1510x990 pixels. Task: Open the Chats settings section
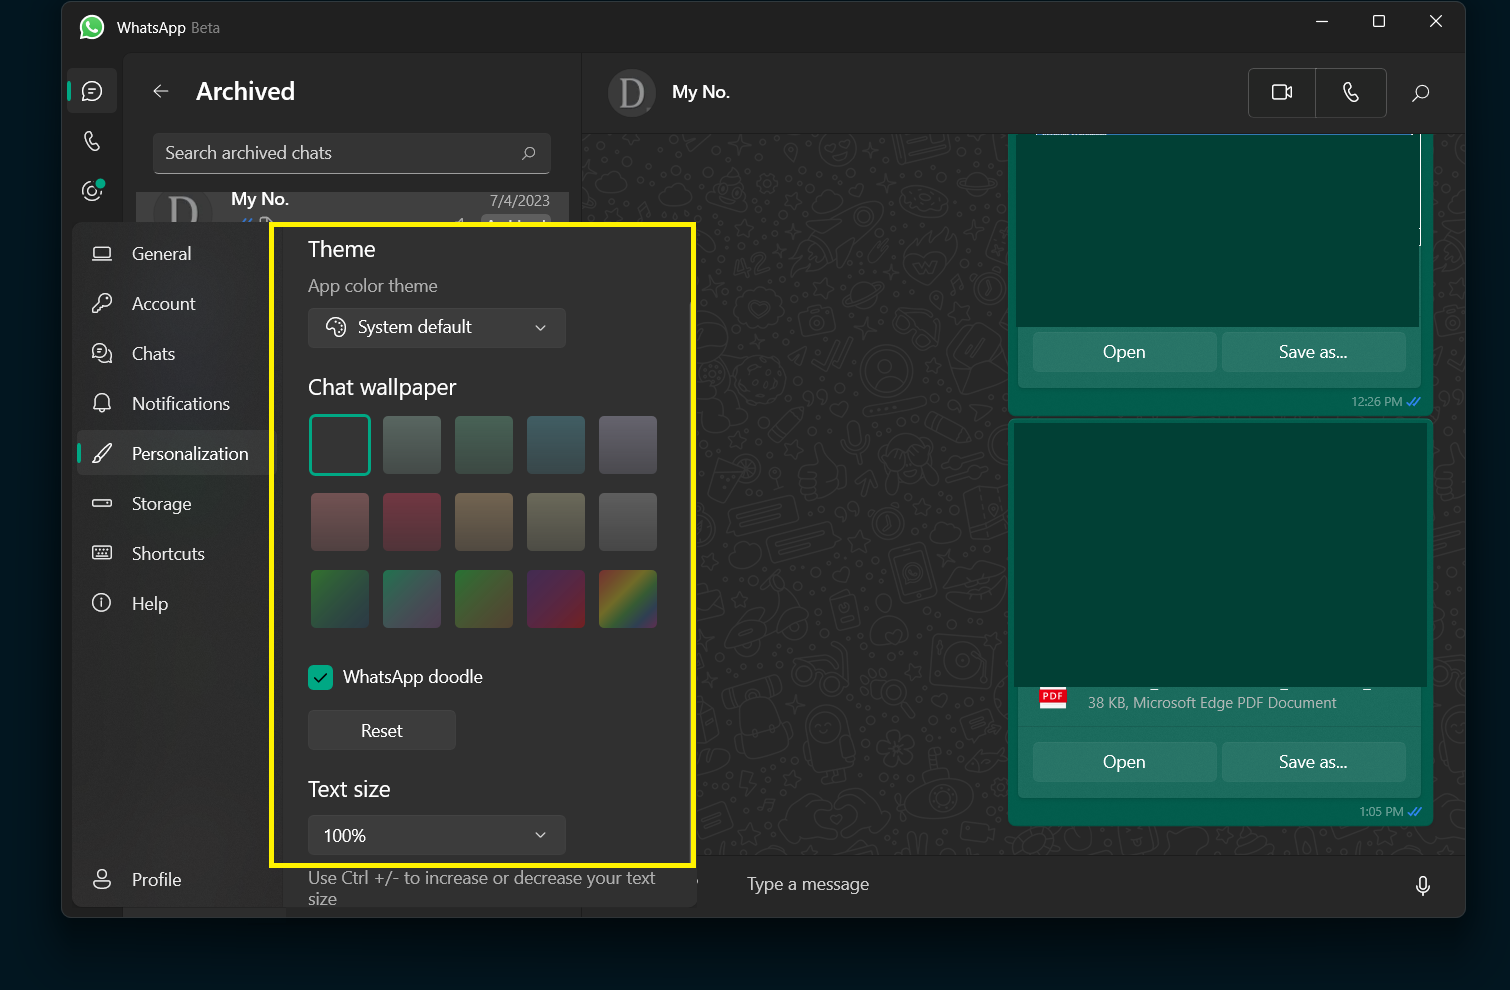[173, 354]
